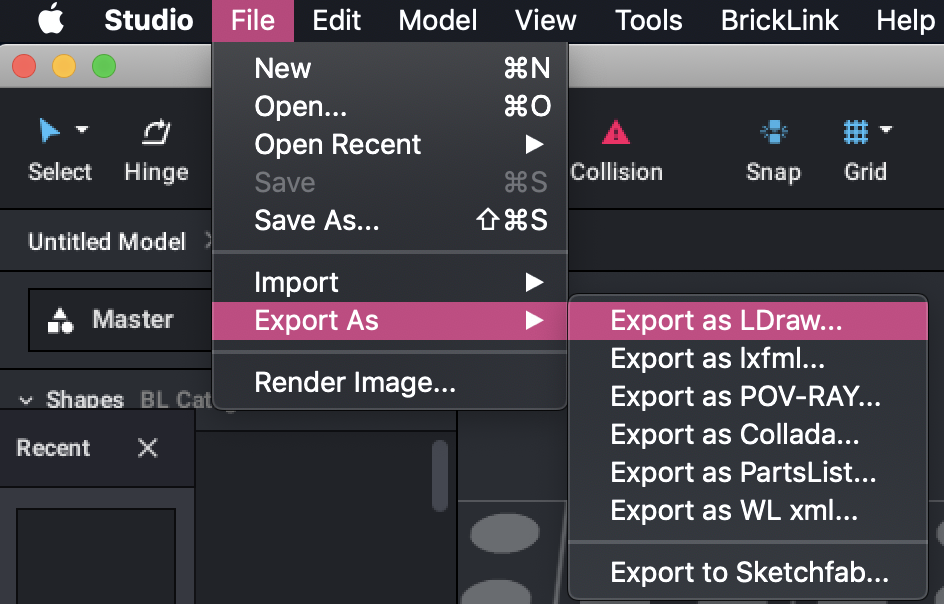Collapse the Shapes section chevron
Screen dimensions: 944x604
point(26,401)
